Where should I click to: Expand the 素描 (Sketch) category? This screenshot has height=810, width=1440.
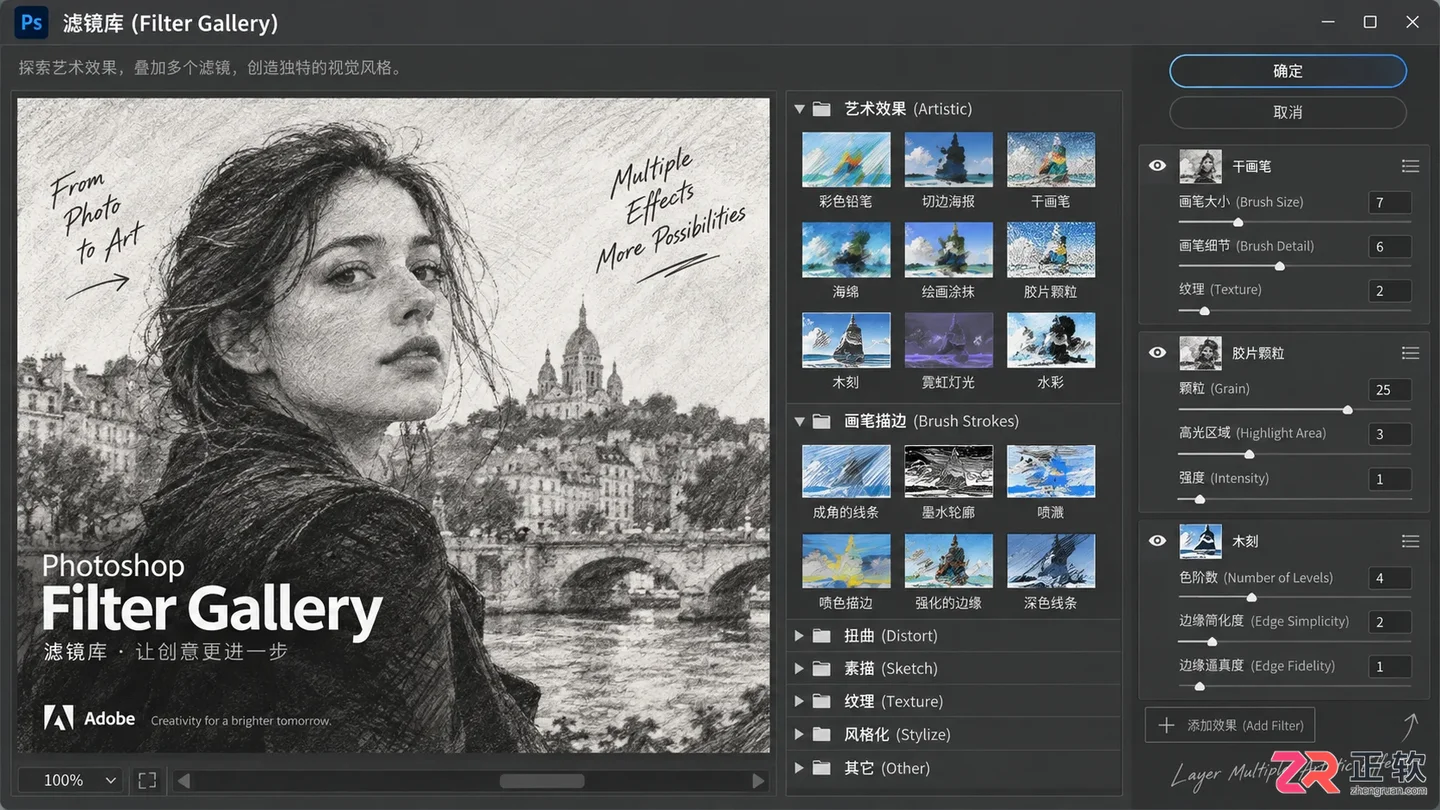click(799, 669)
